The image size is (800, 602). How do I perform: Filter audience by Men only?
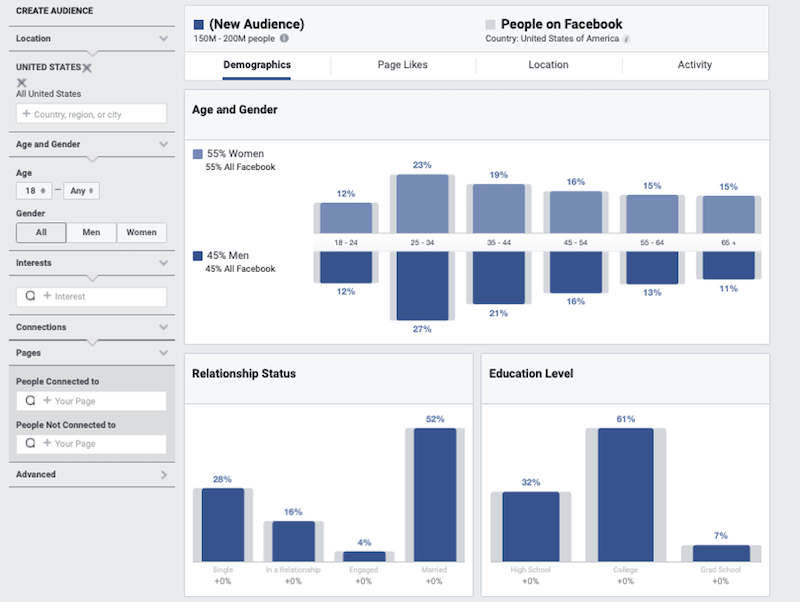pos(92,232)
